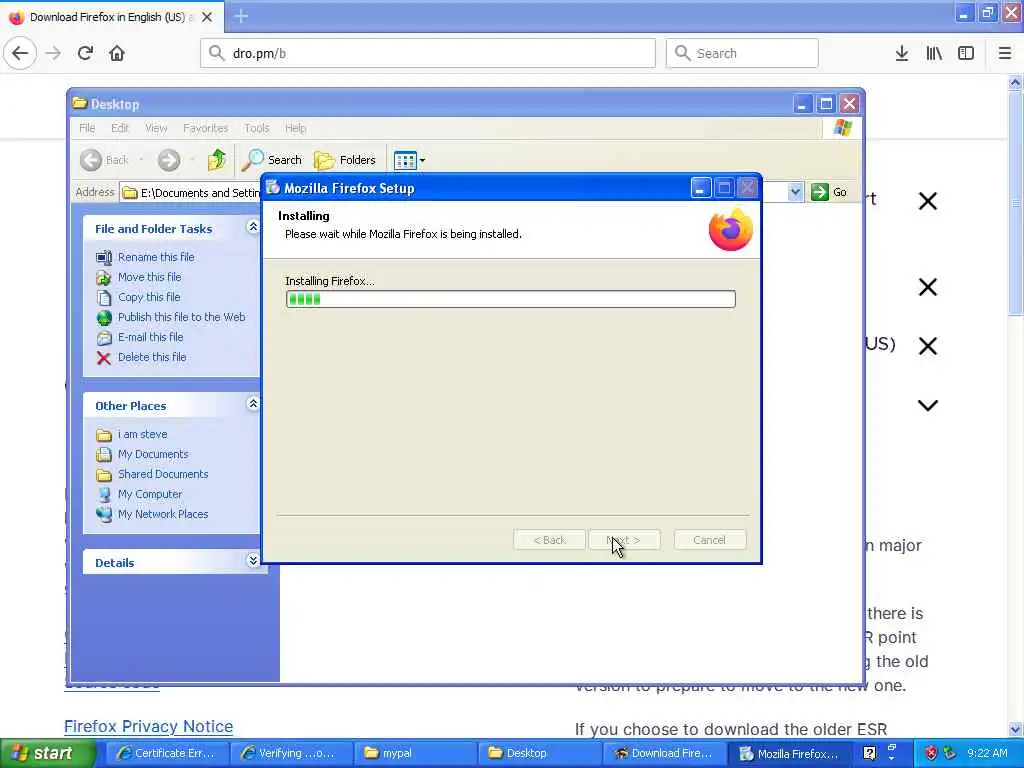Screen dimensions: 1024x768
Task: Click Cancel in Firefox Setup
Action: [x=710, y=540]
